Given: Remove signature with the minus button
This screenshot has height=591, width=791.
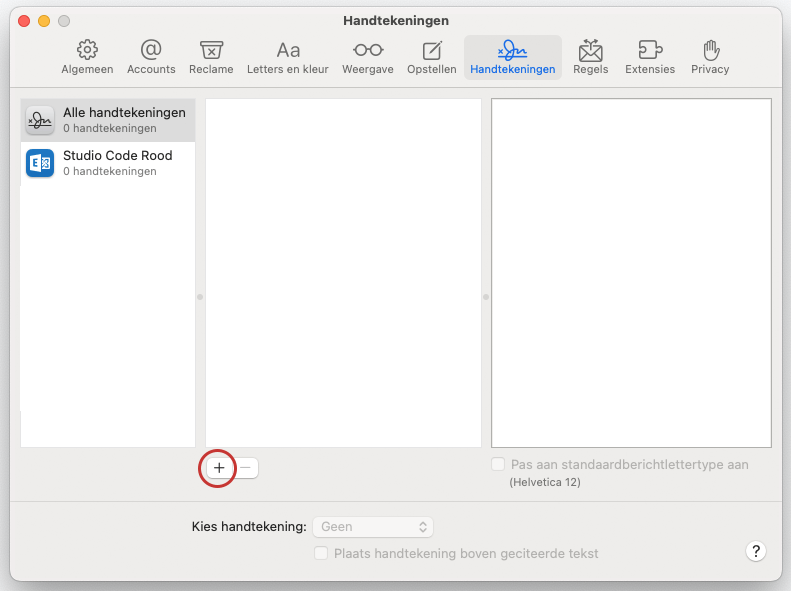Looking at the screenshot, I should click(246, 467).
